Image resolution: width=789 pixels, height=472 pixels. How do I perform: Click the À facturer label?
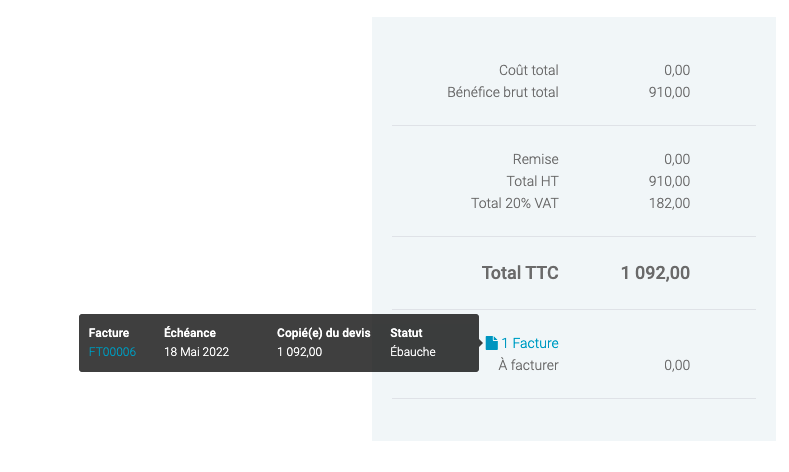[x=528, y=365]
